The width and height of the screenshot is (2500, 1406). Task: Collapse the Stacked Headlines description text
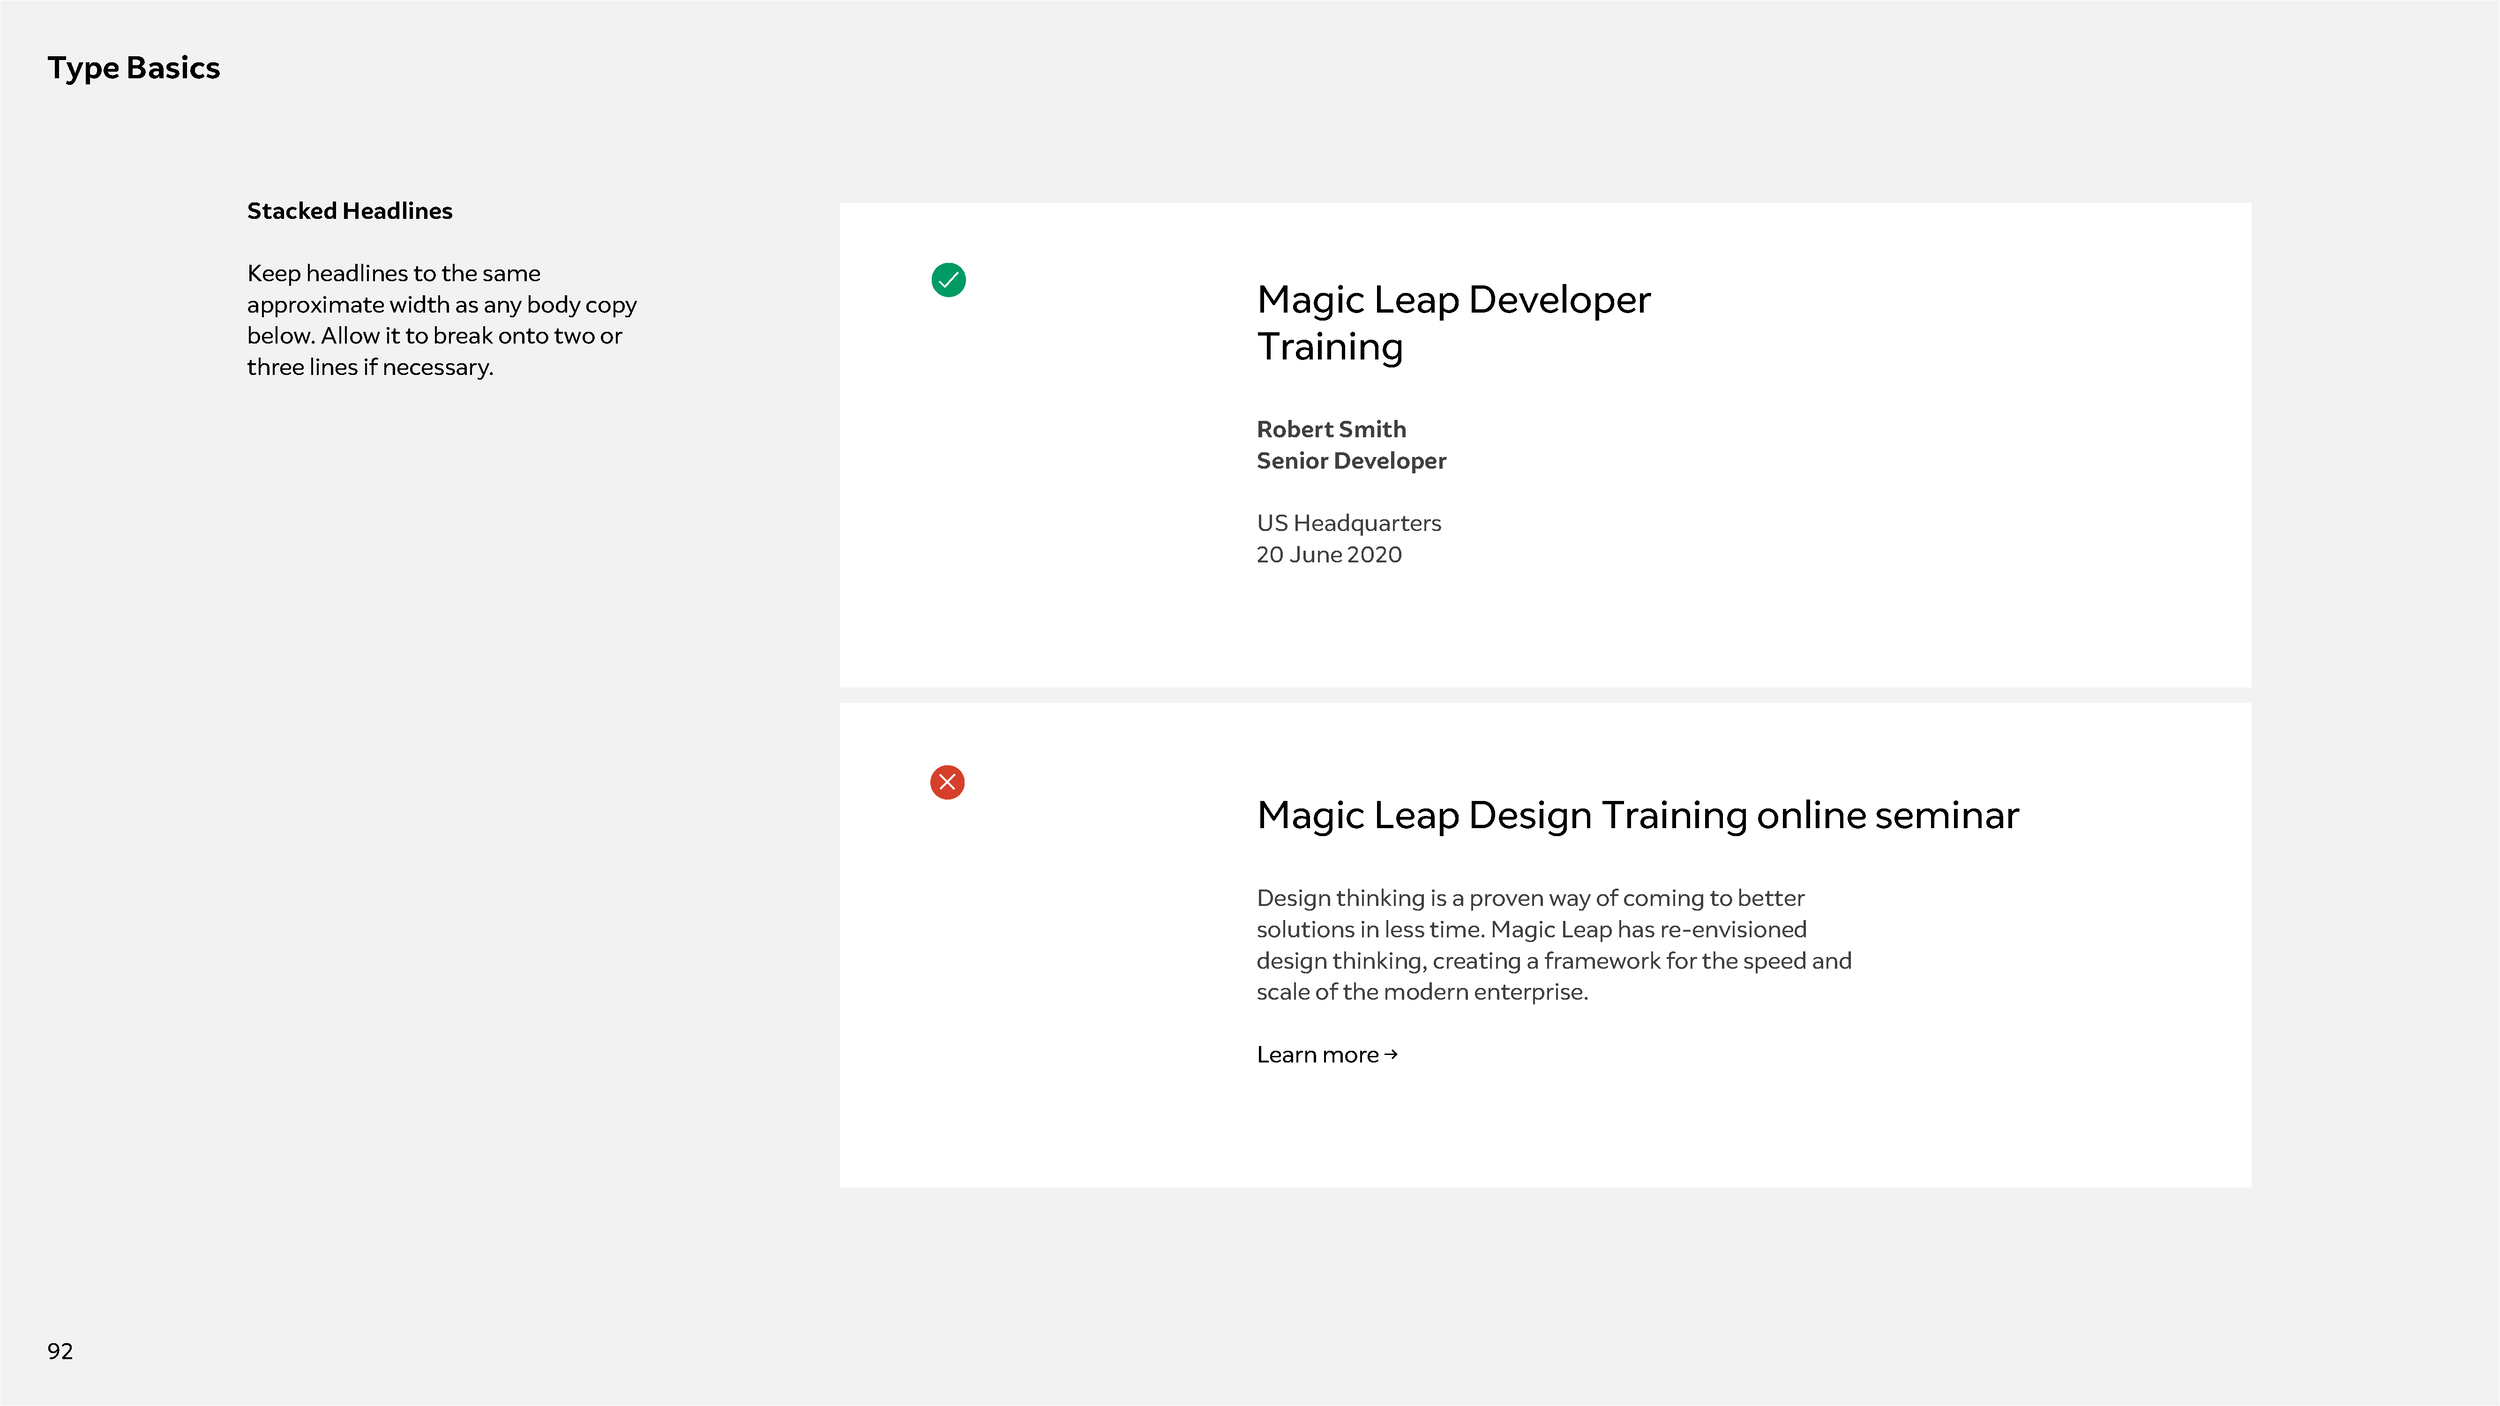[x=440, y=320]
